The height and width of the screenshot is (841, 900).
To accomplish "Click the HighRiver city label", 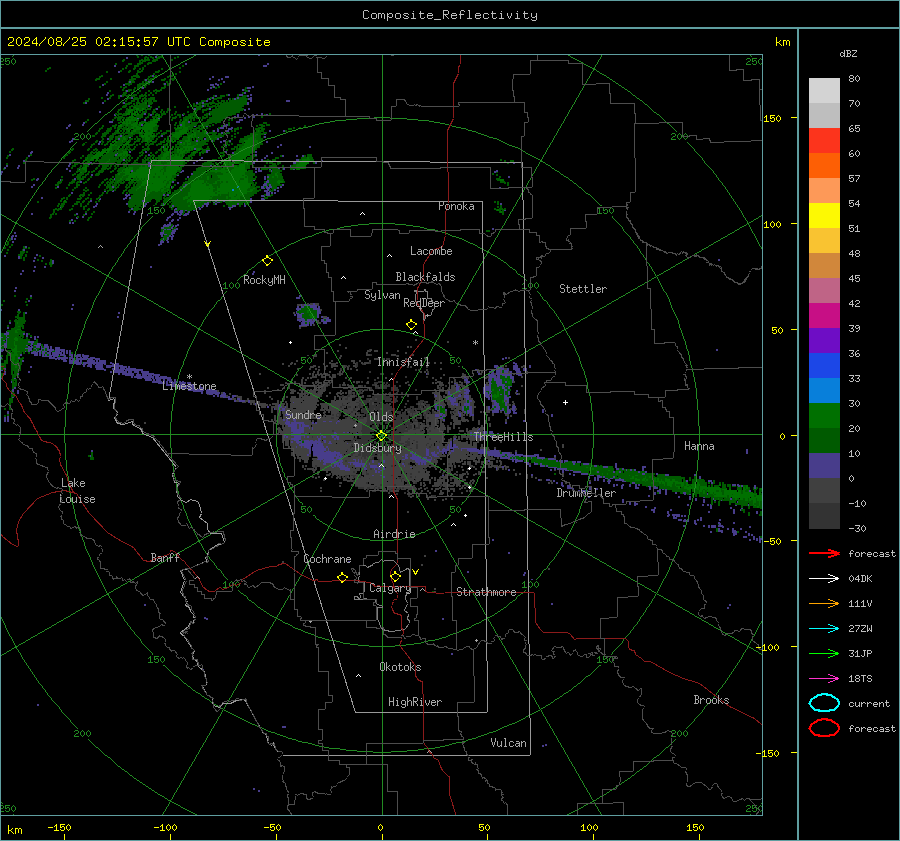I will click(415, 702).
